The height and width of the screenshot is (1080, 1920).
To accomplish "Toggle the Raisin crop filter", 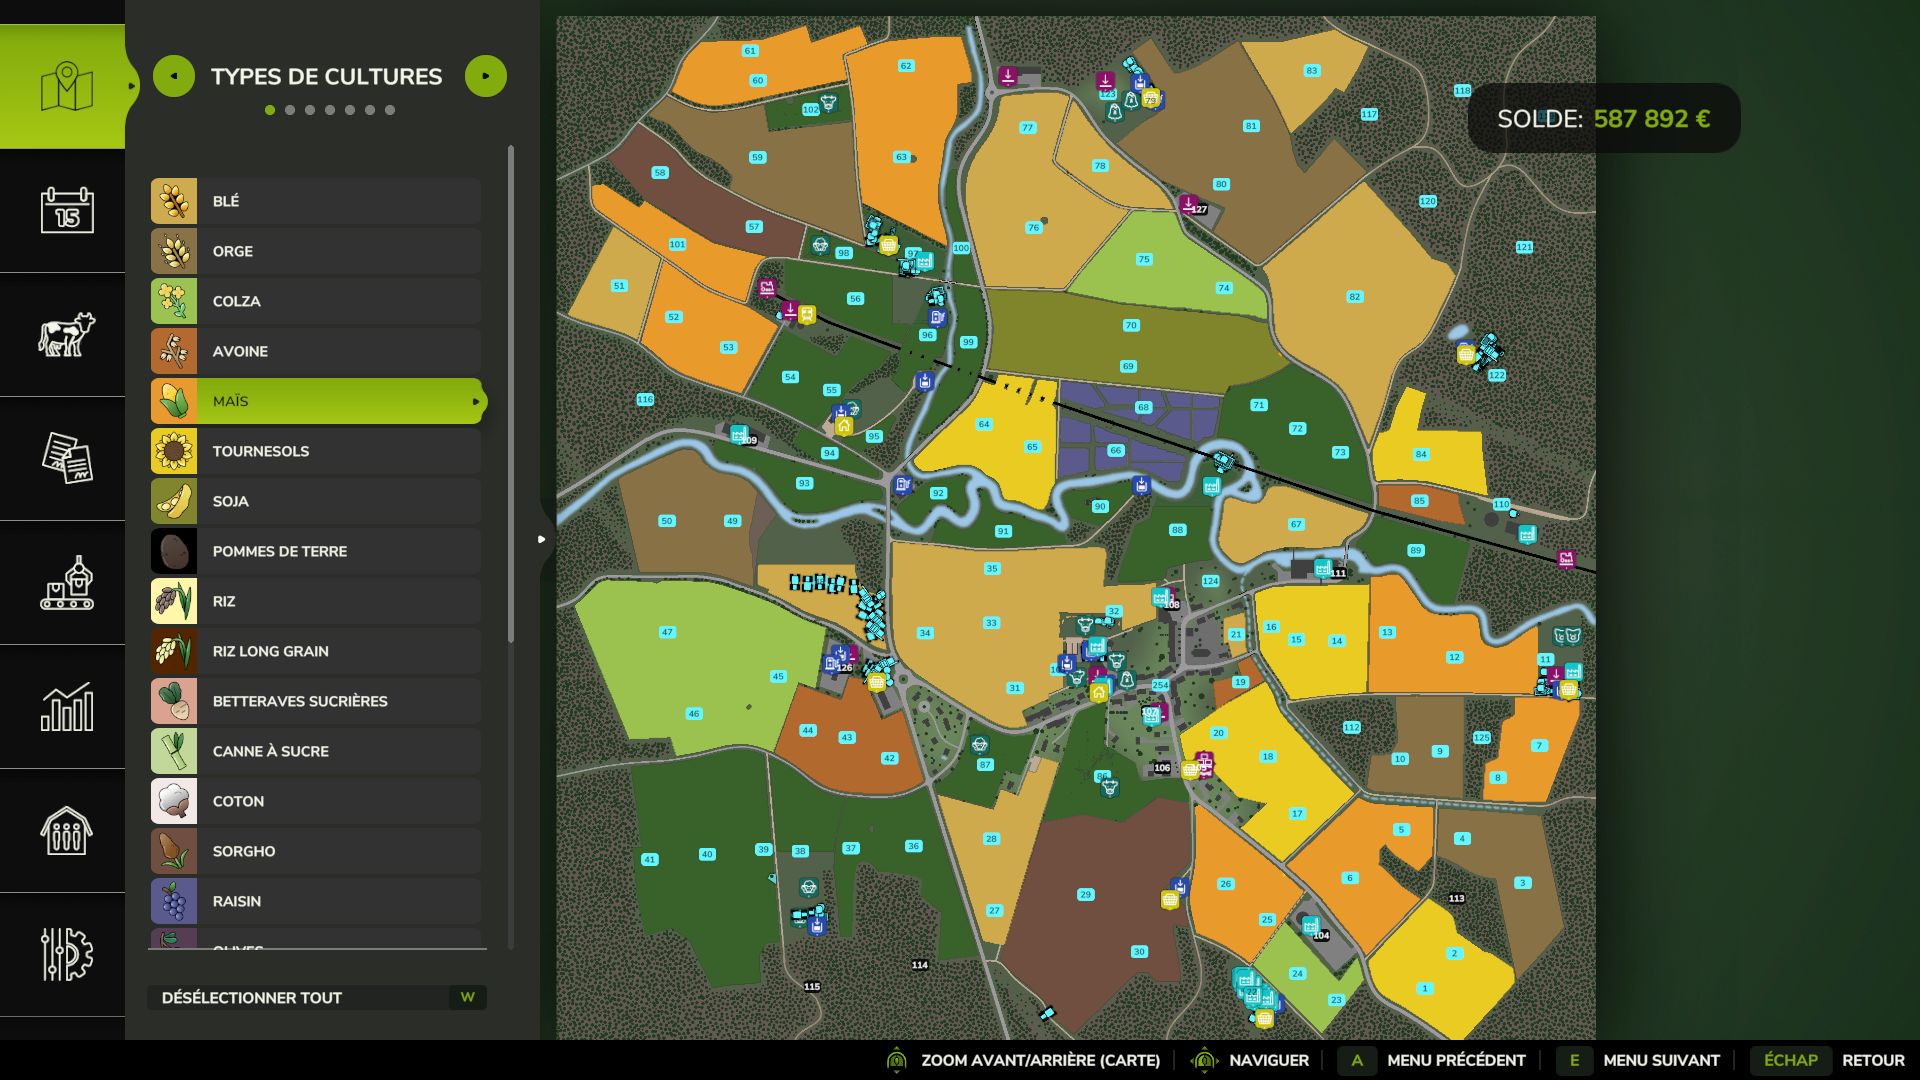I will click(x=316, y=901).
